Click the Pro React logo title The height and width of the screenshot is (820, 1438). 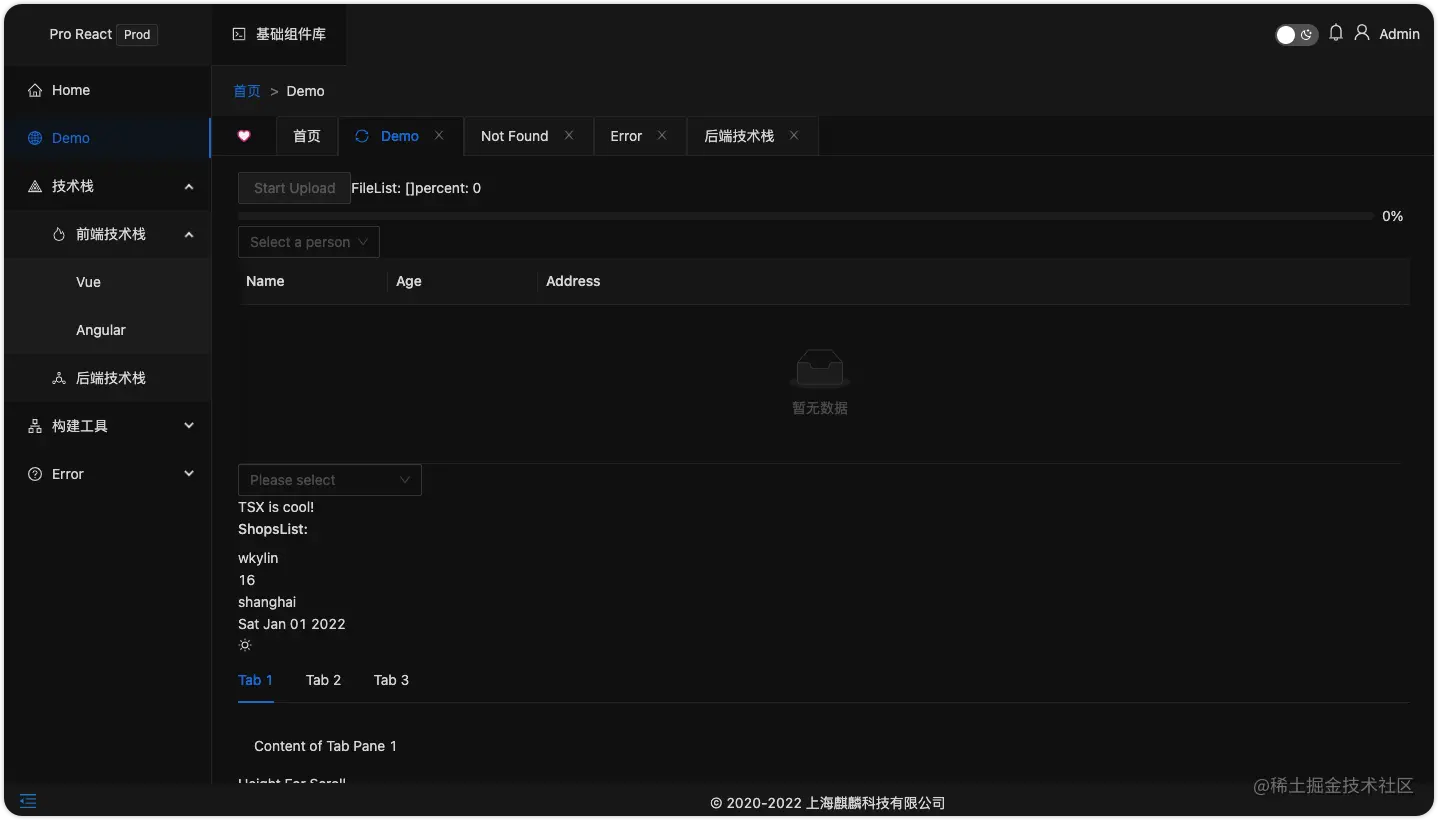[81, 34]
